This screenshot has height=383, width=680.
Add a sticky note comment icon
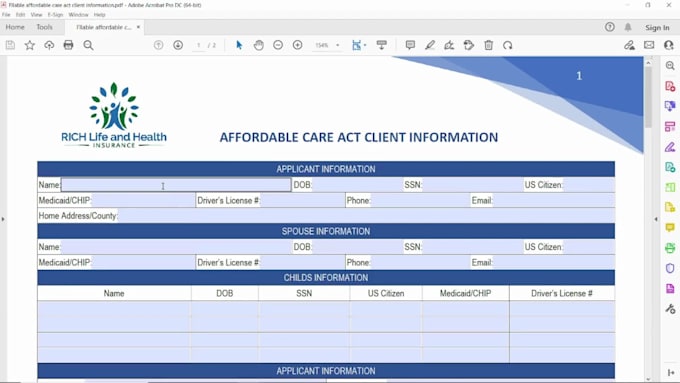[410, 45]
